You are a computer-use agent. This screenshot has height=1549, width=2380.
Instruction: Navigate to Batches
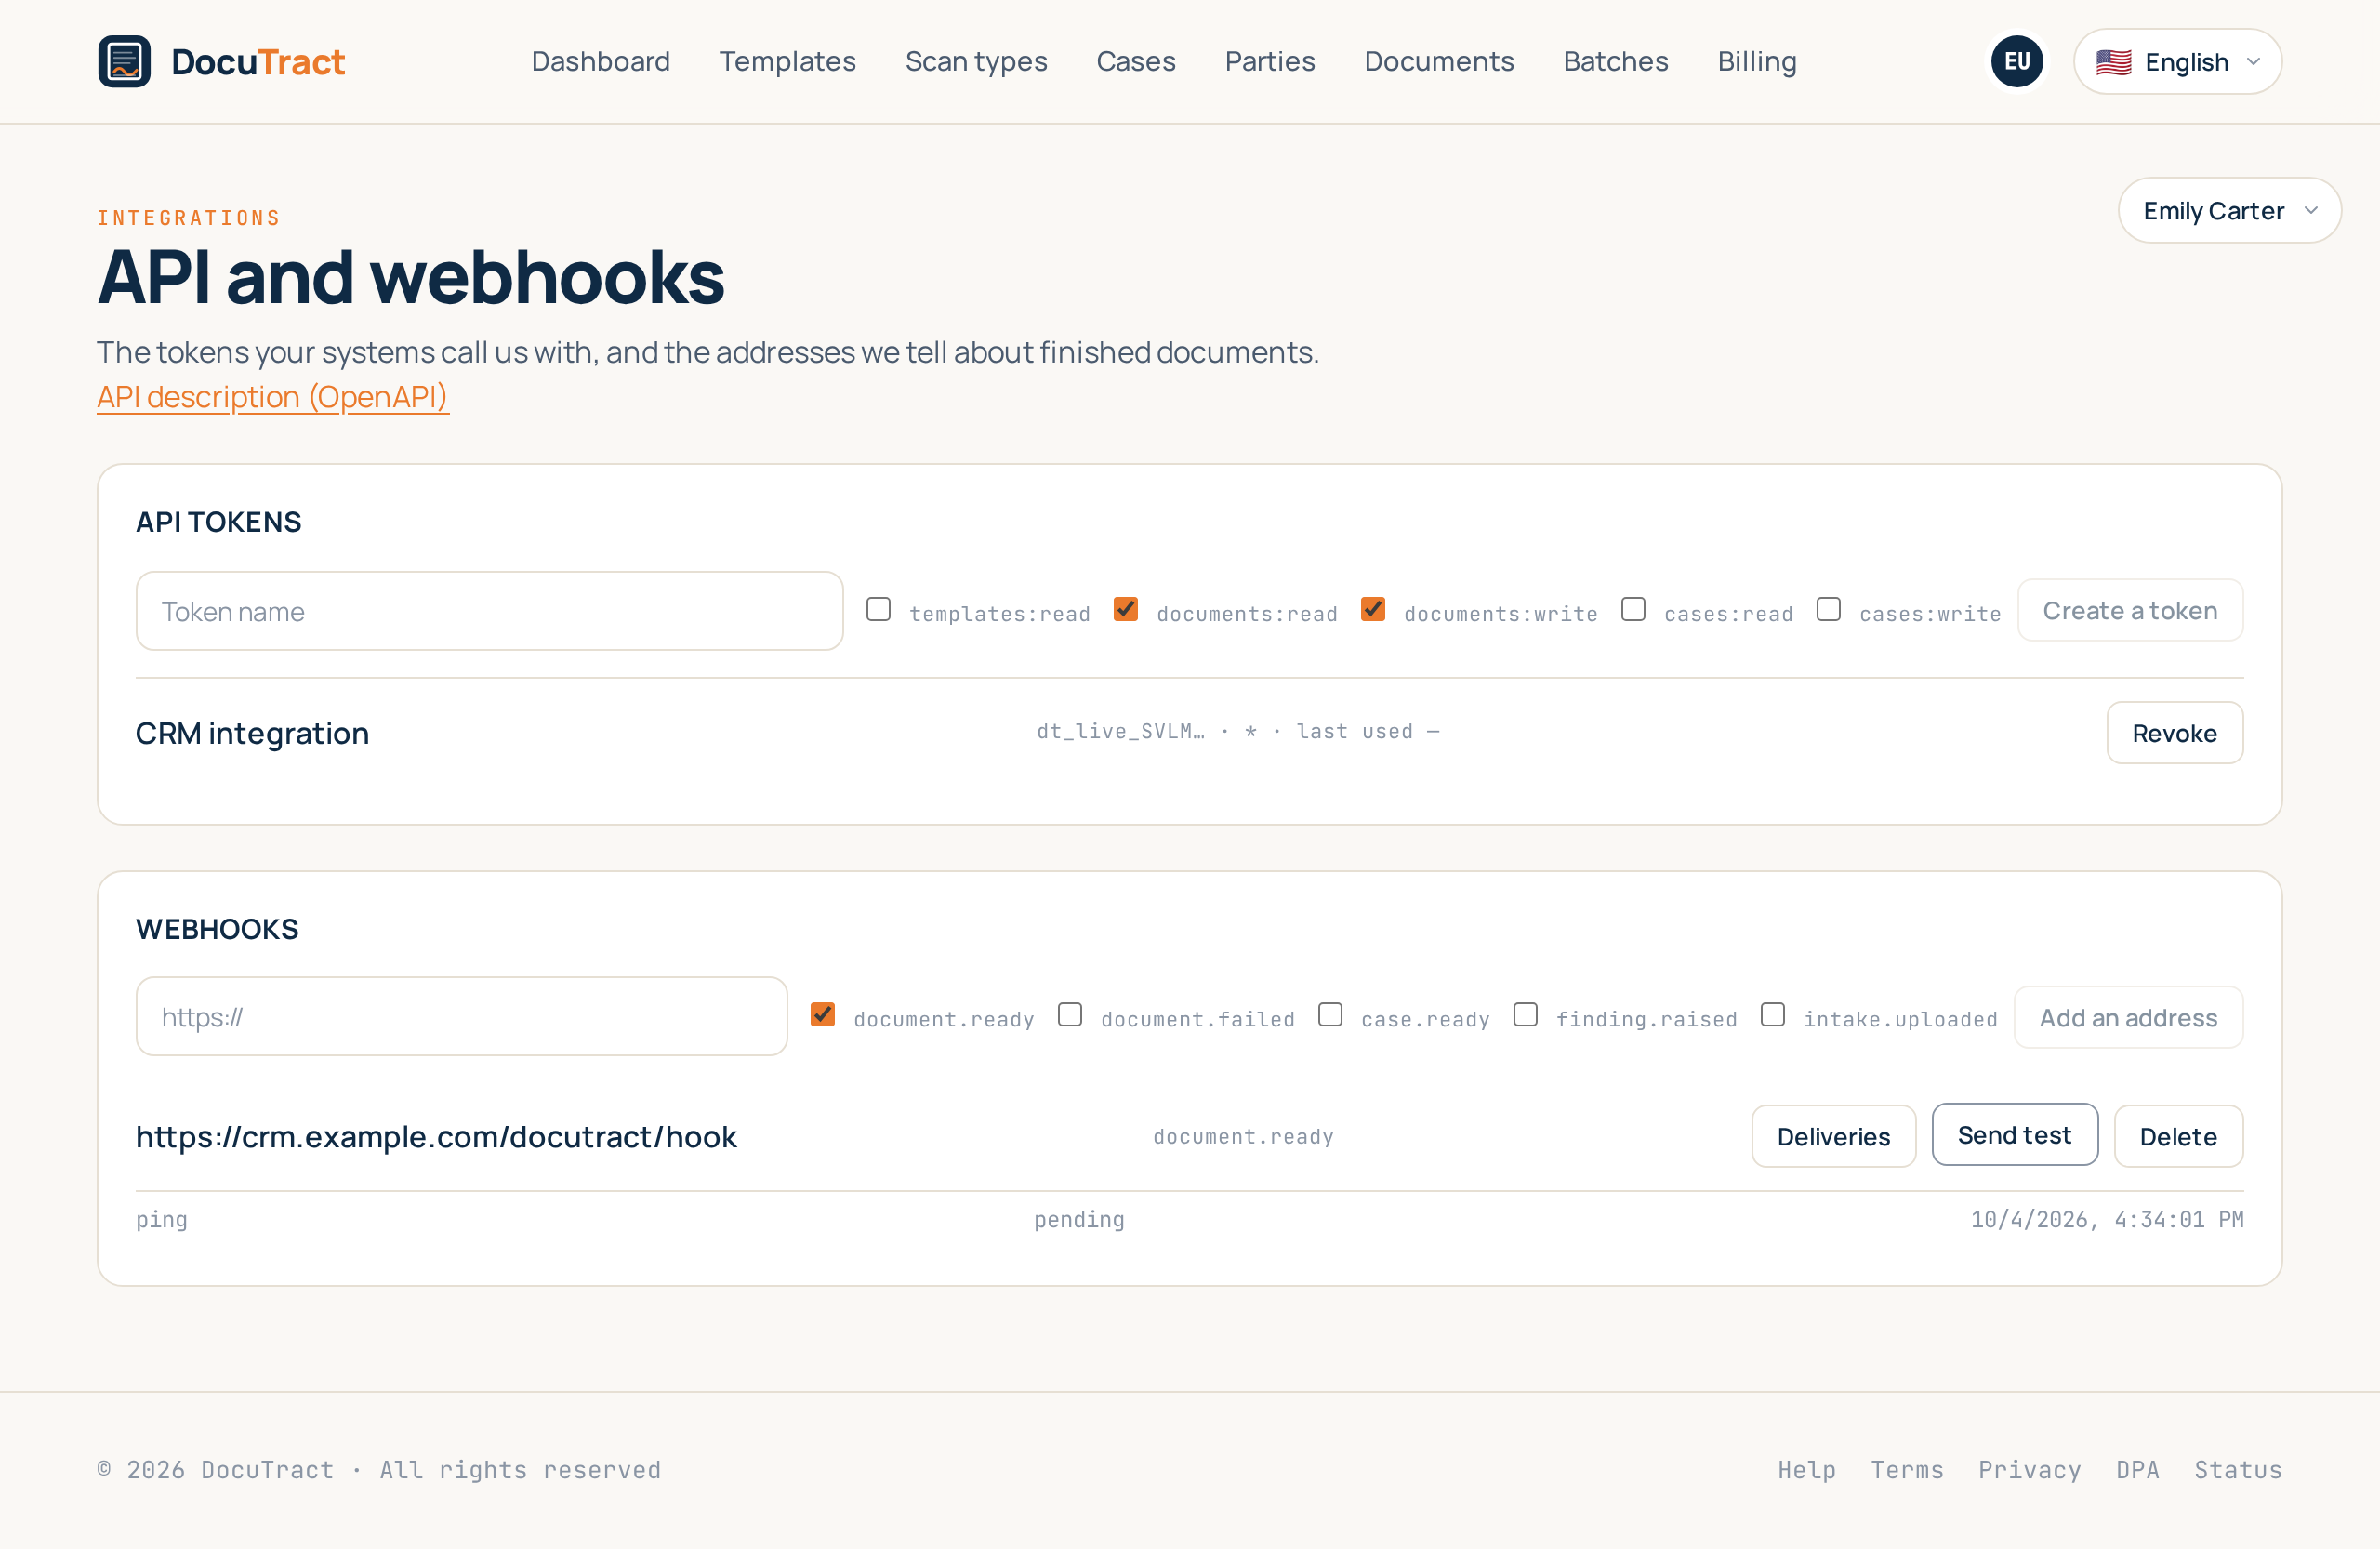tap(1616, 62)
